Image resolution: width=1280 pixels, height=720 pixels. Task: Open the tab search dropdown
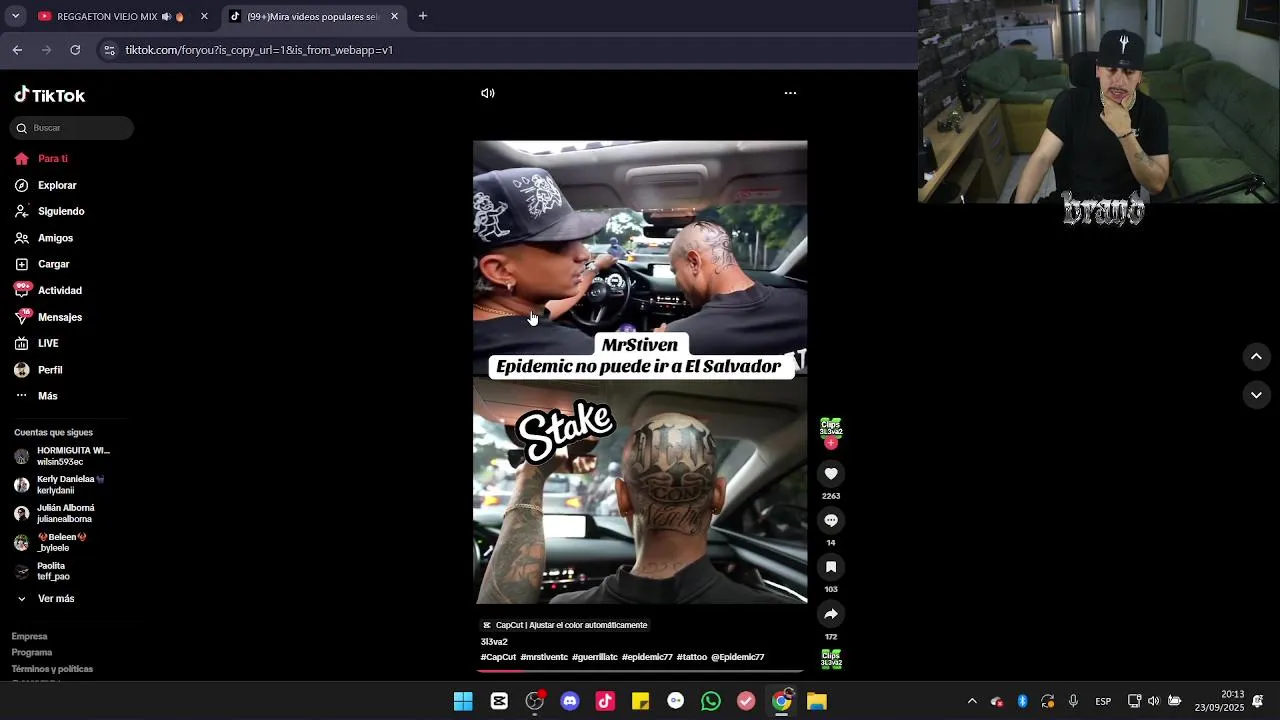coord(15,16)
